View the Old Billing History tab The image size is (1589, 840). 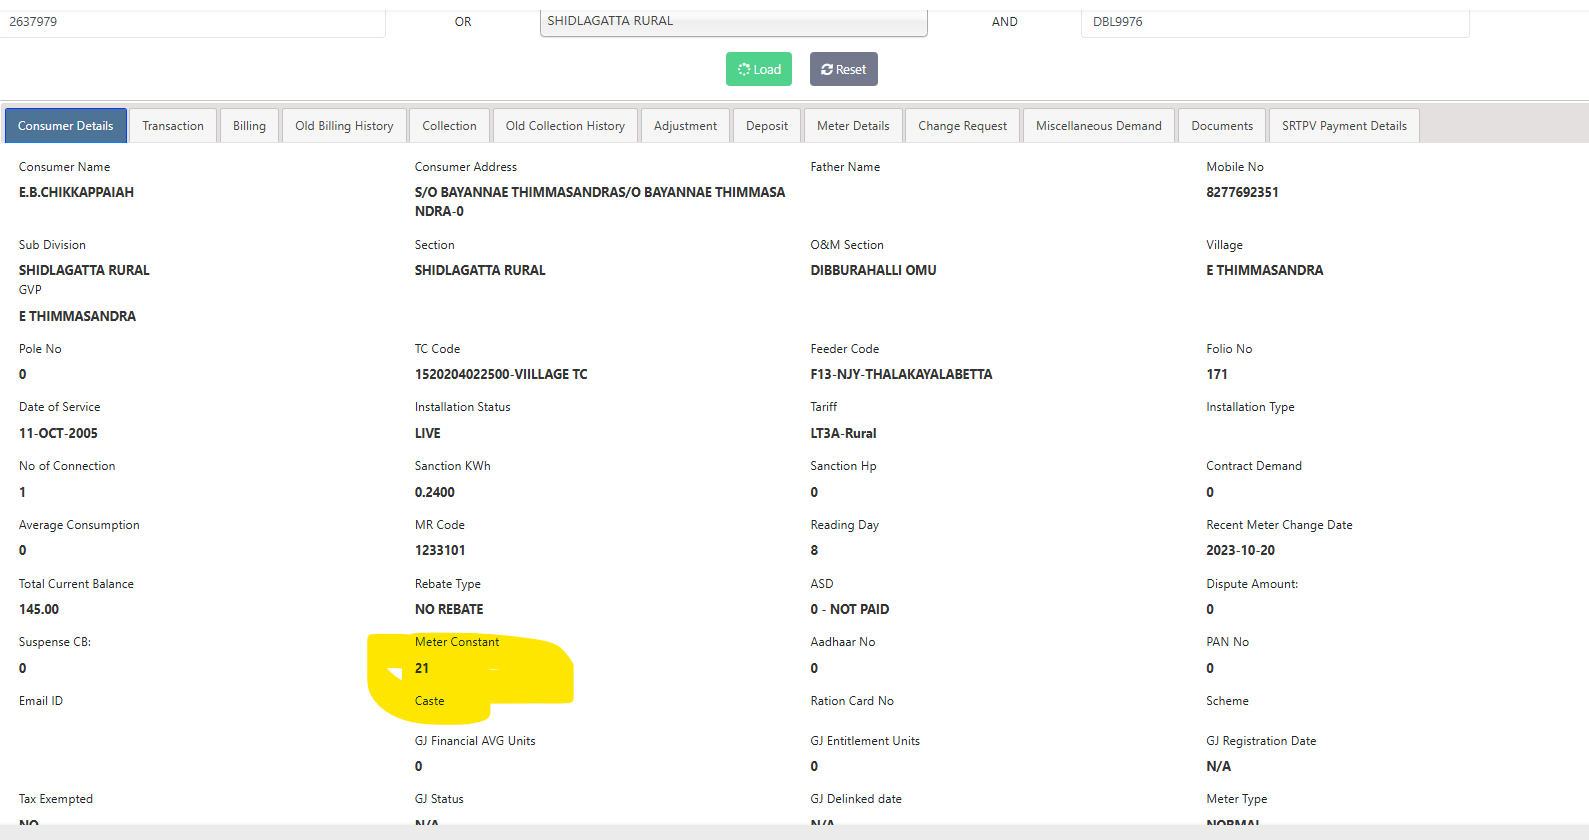click(344, 126)
